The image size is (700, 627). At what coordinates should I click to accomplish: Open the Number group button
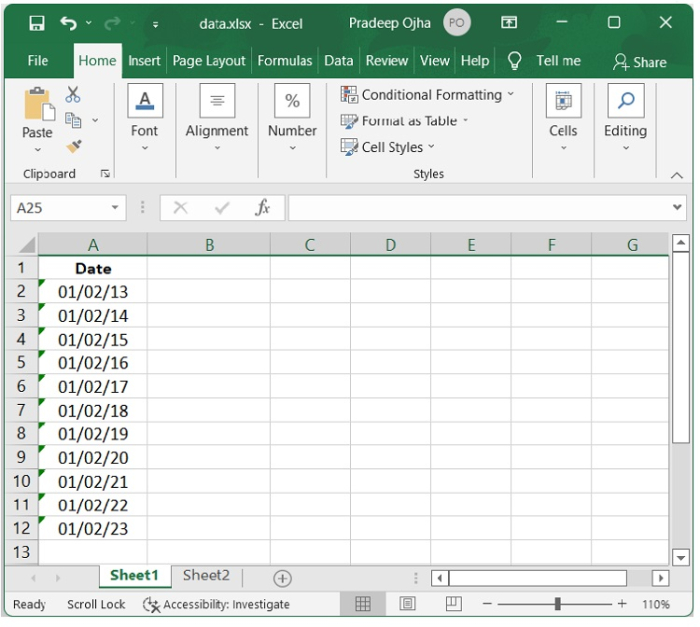292,117
